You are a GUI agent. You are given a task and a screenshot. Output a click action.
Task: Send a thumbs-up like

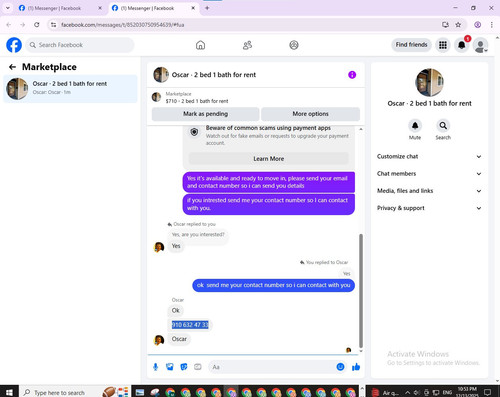[356, 367]
